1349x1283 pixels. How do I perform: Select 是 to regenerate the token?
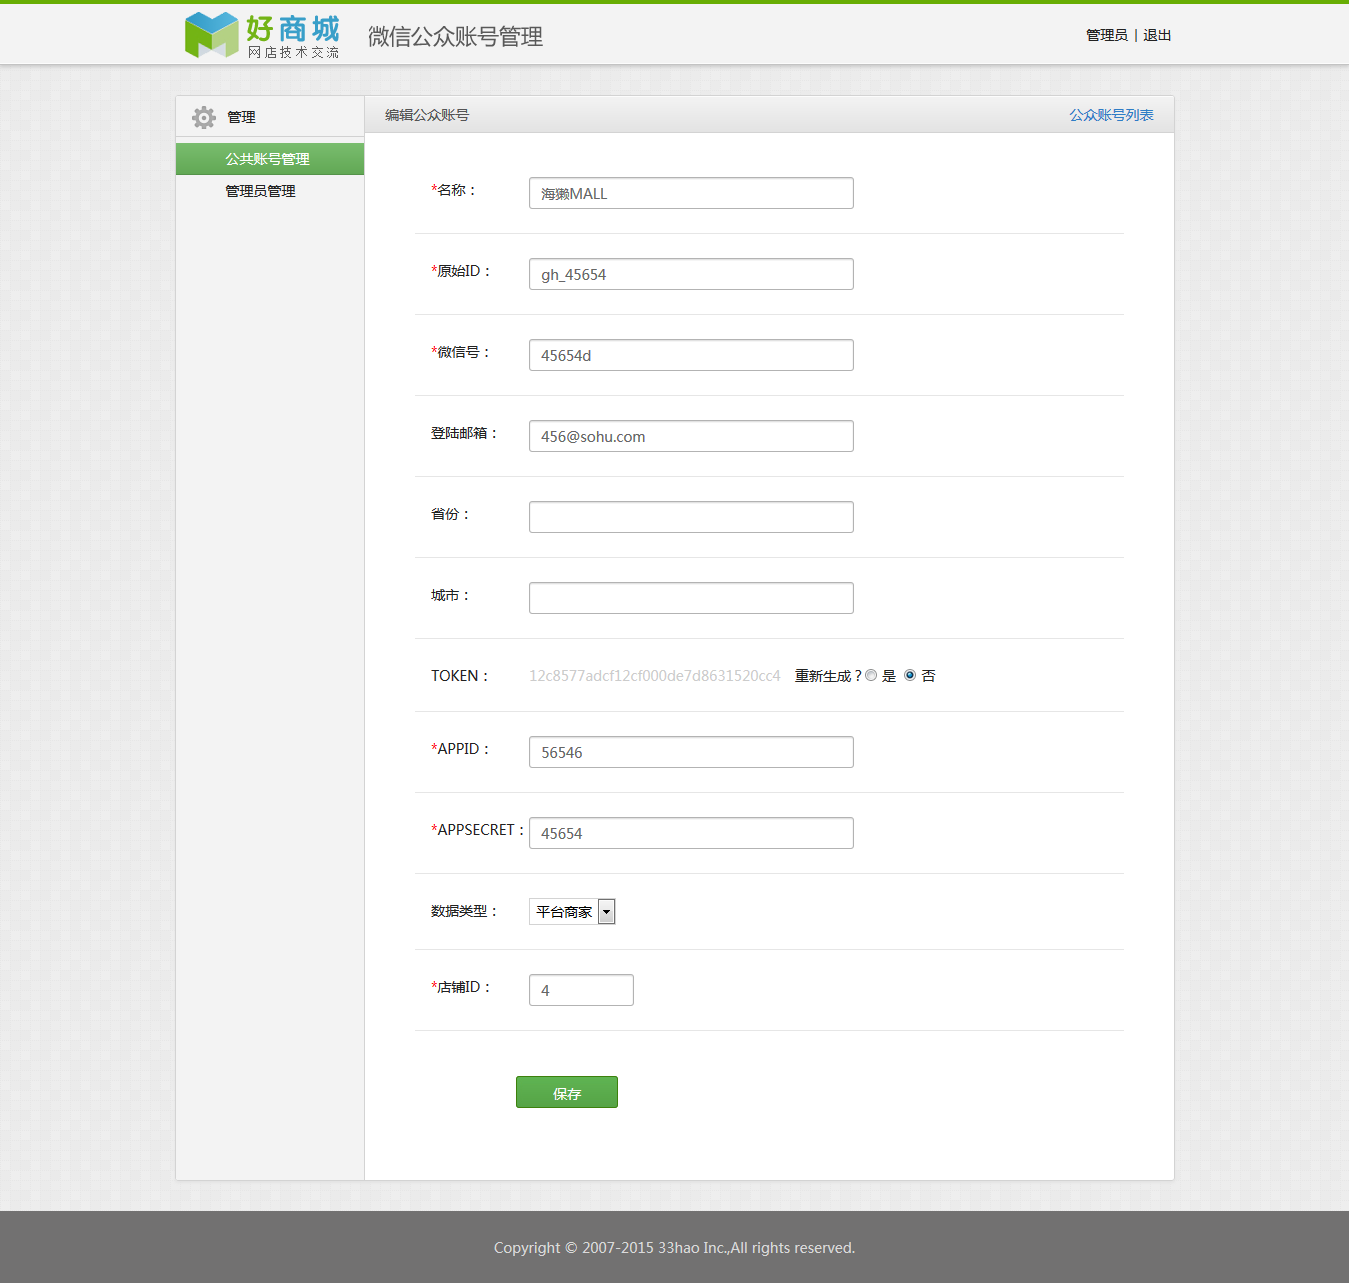pos(871,676)
